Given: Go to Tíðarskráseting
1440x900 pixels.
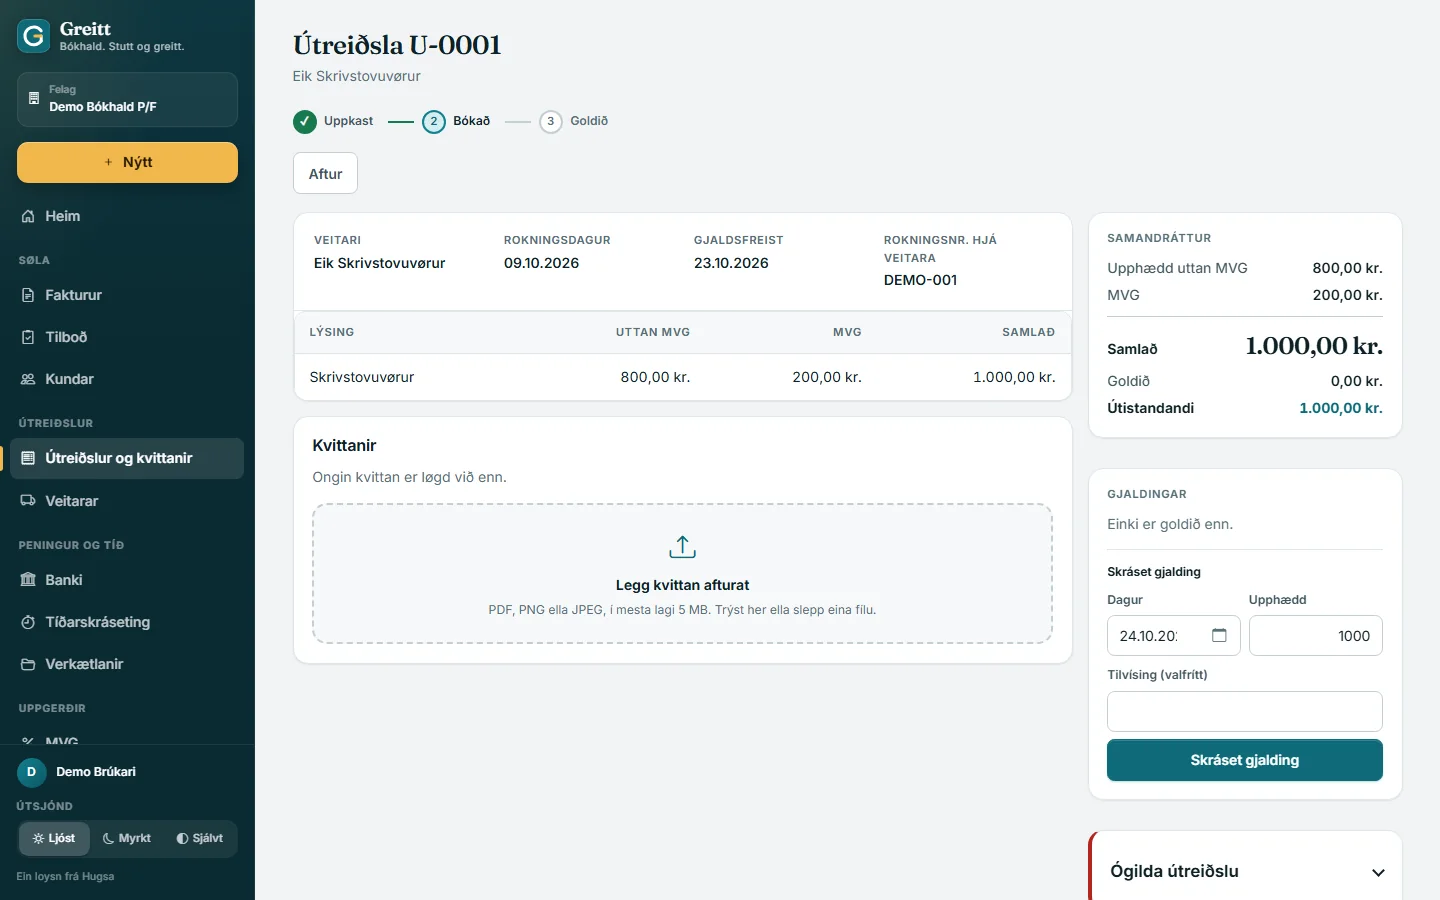Looking at the screenshot, I should [127, 622].
